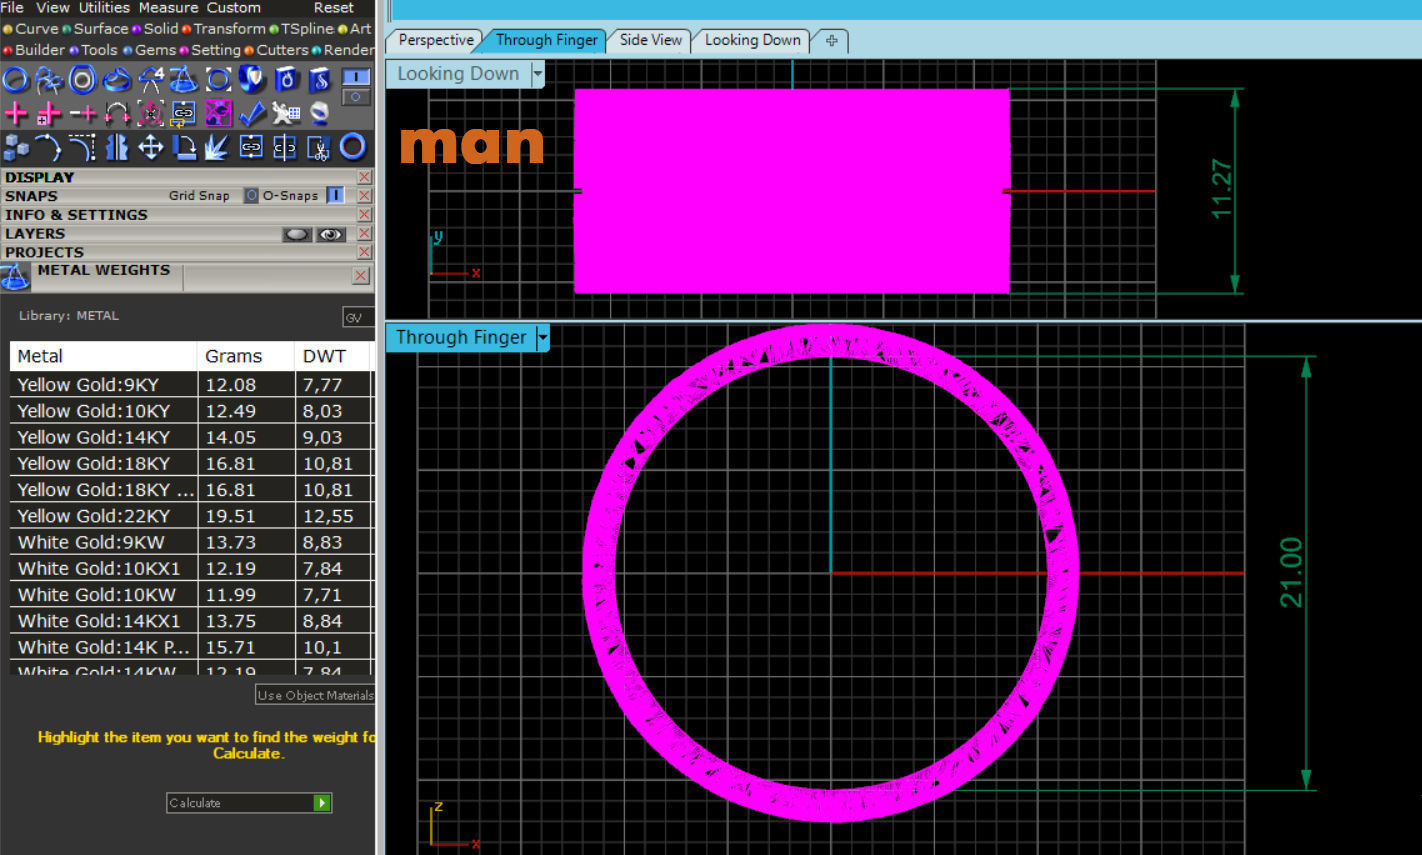Click the ring on display stand icon
The image size is (1422, 855).
pos(319,114)
